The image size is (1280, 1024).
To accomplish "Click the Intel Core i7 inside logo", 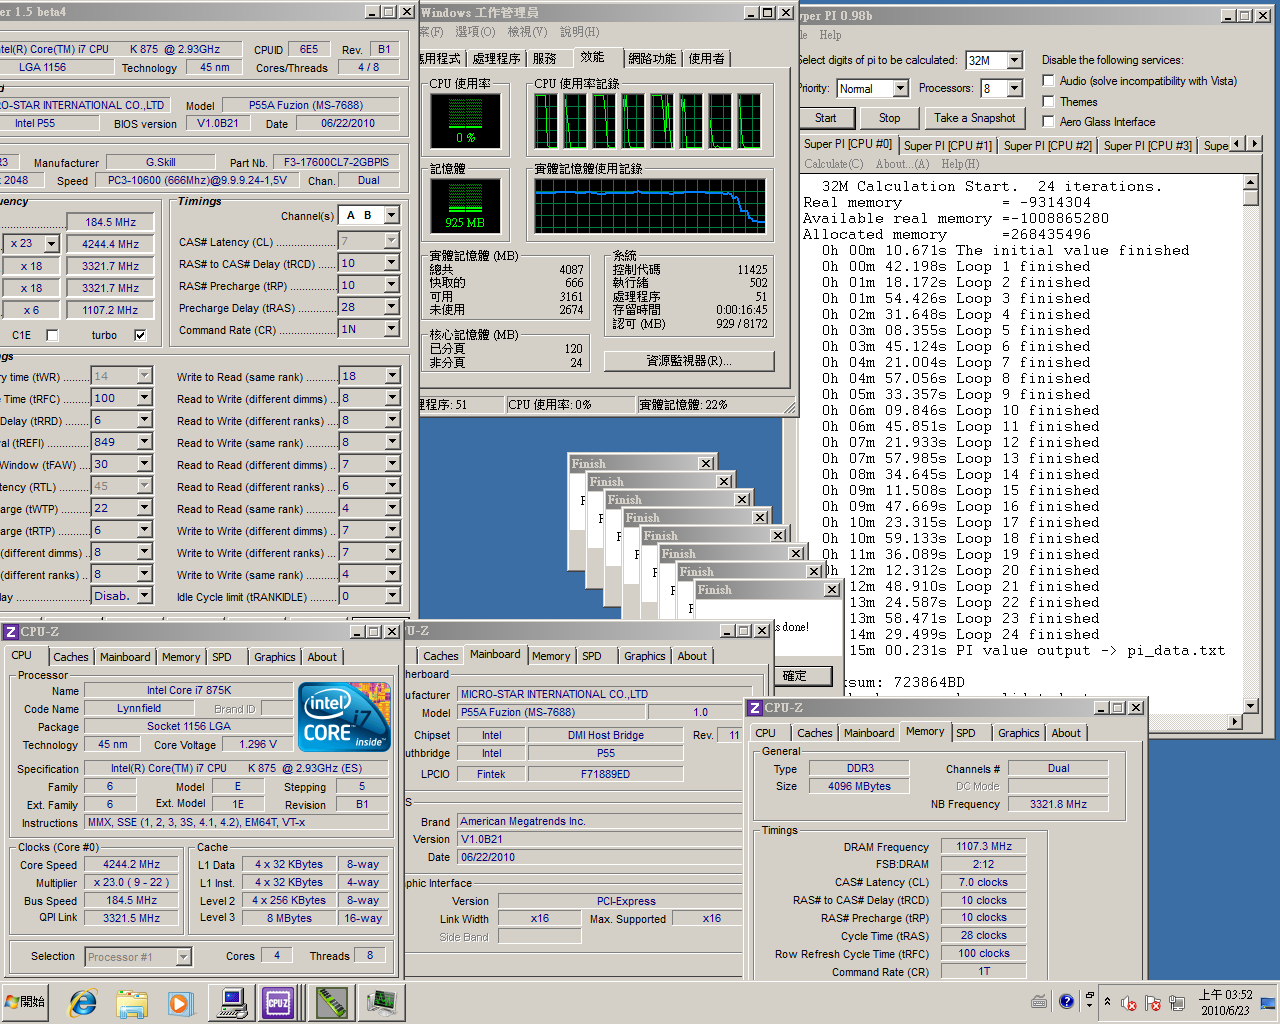I will (x=344, y=716).
